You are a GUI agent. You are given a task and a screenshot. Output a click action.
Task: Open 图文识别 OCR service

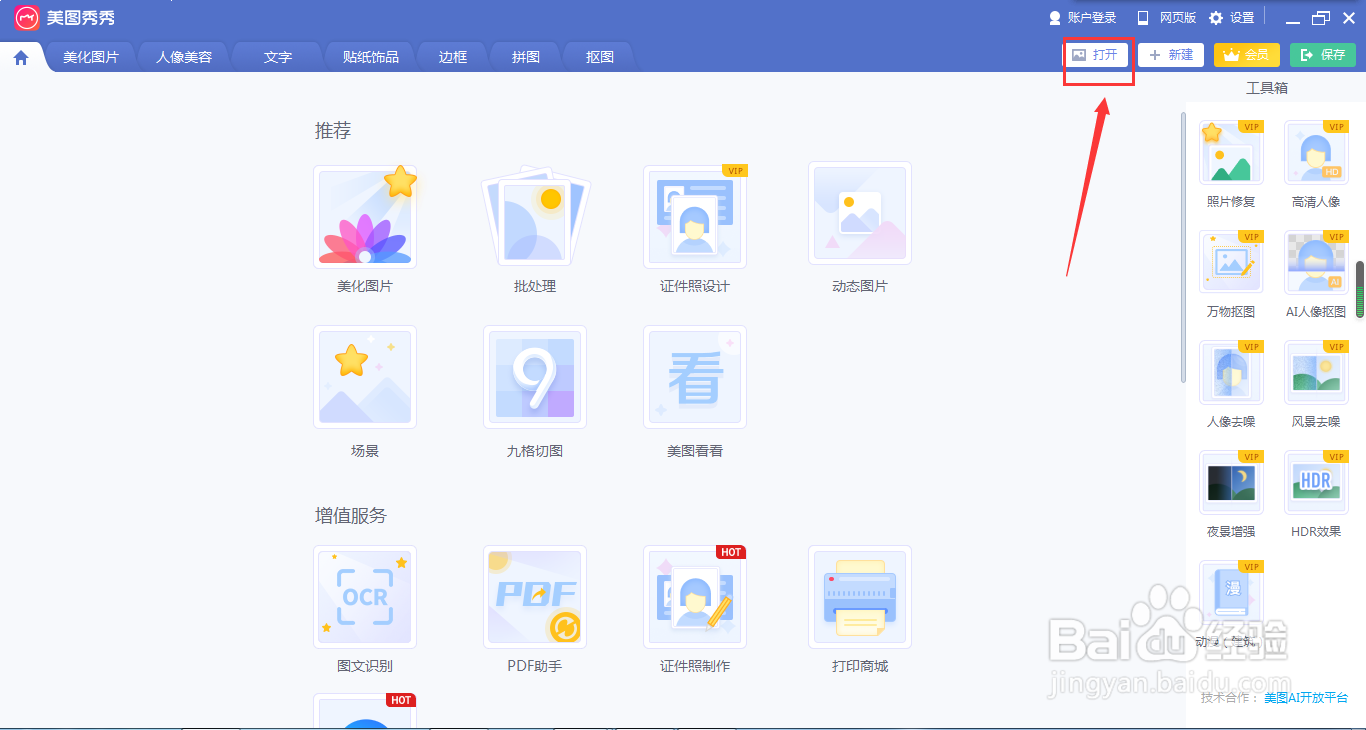point(365,597)
